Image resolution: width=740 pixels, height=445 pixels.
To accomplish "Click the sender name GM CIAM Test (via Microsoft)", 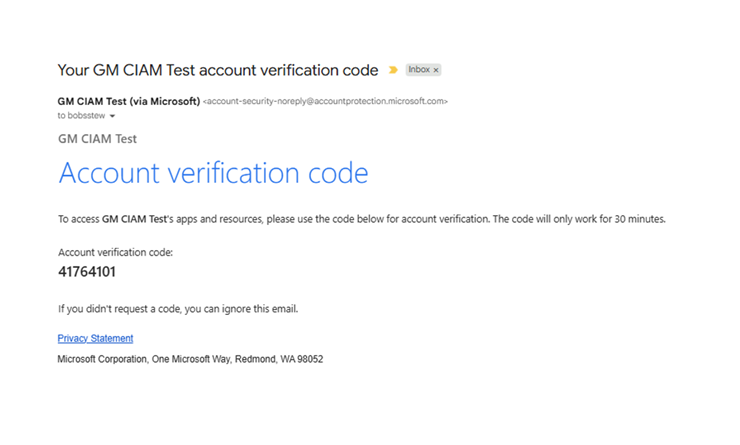I will [x=128, y=101].
